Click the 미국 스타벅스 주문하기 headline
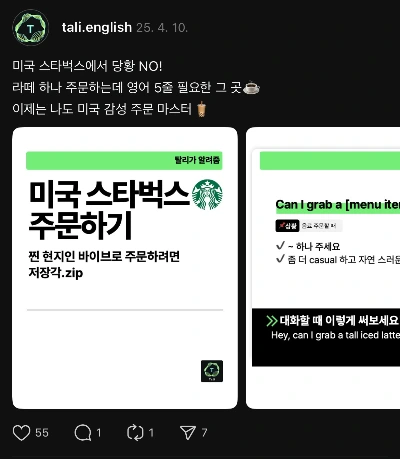Viewport: 400px width, 459px height. click(x=109, y=210)
